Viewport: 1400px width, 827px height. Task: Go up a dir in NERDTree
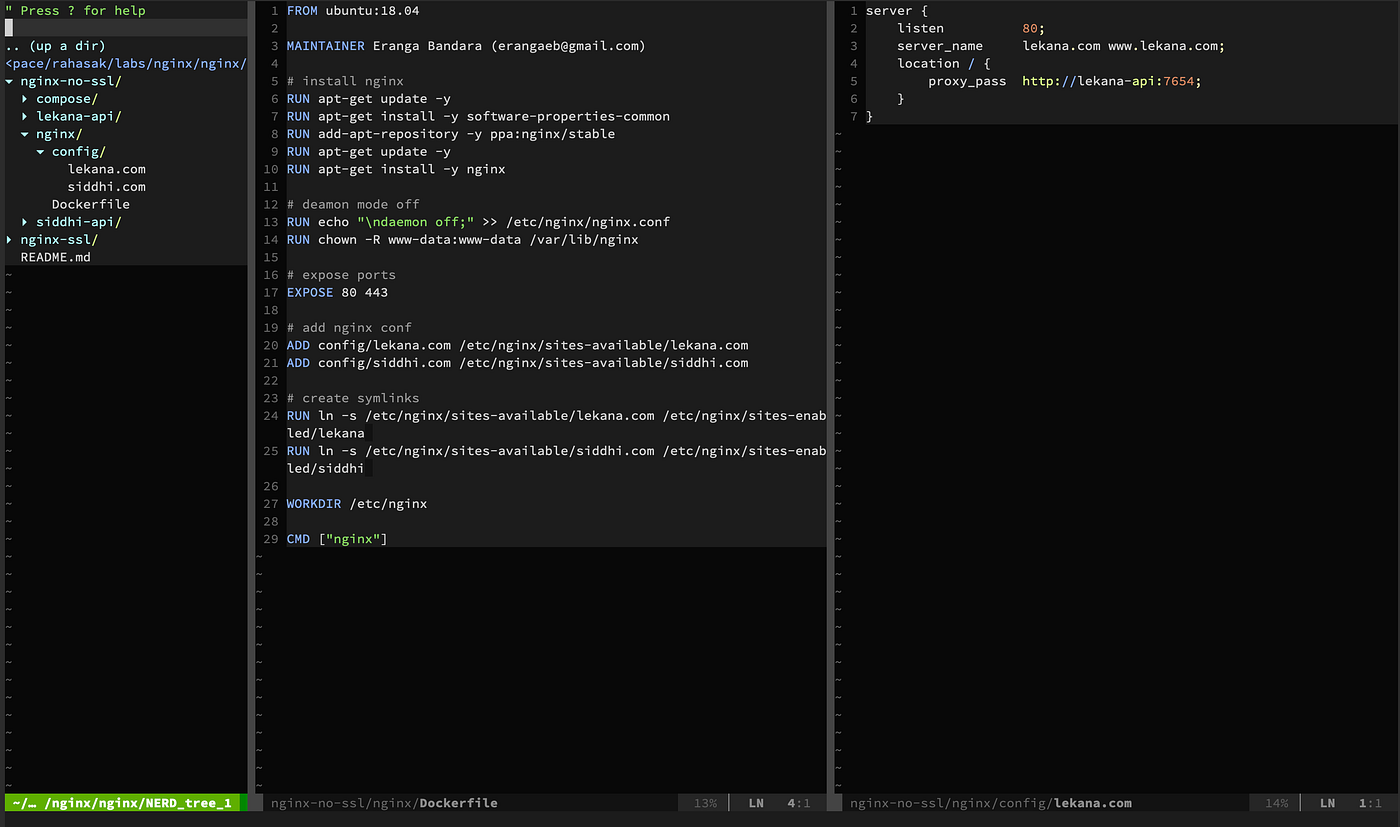point(55,46)
